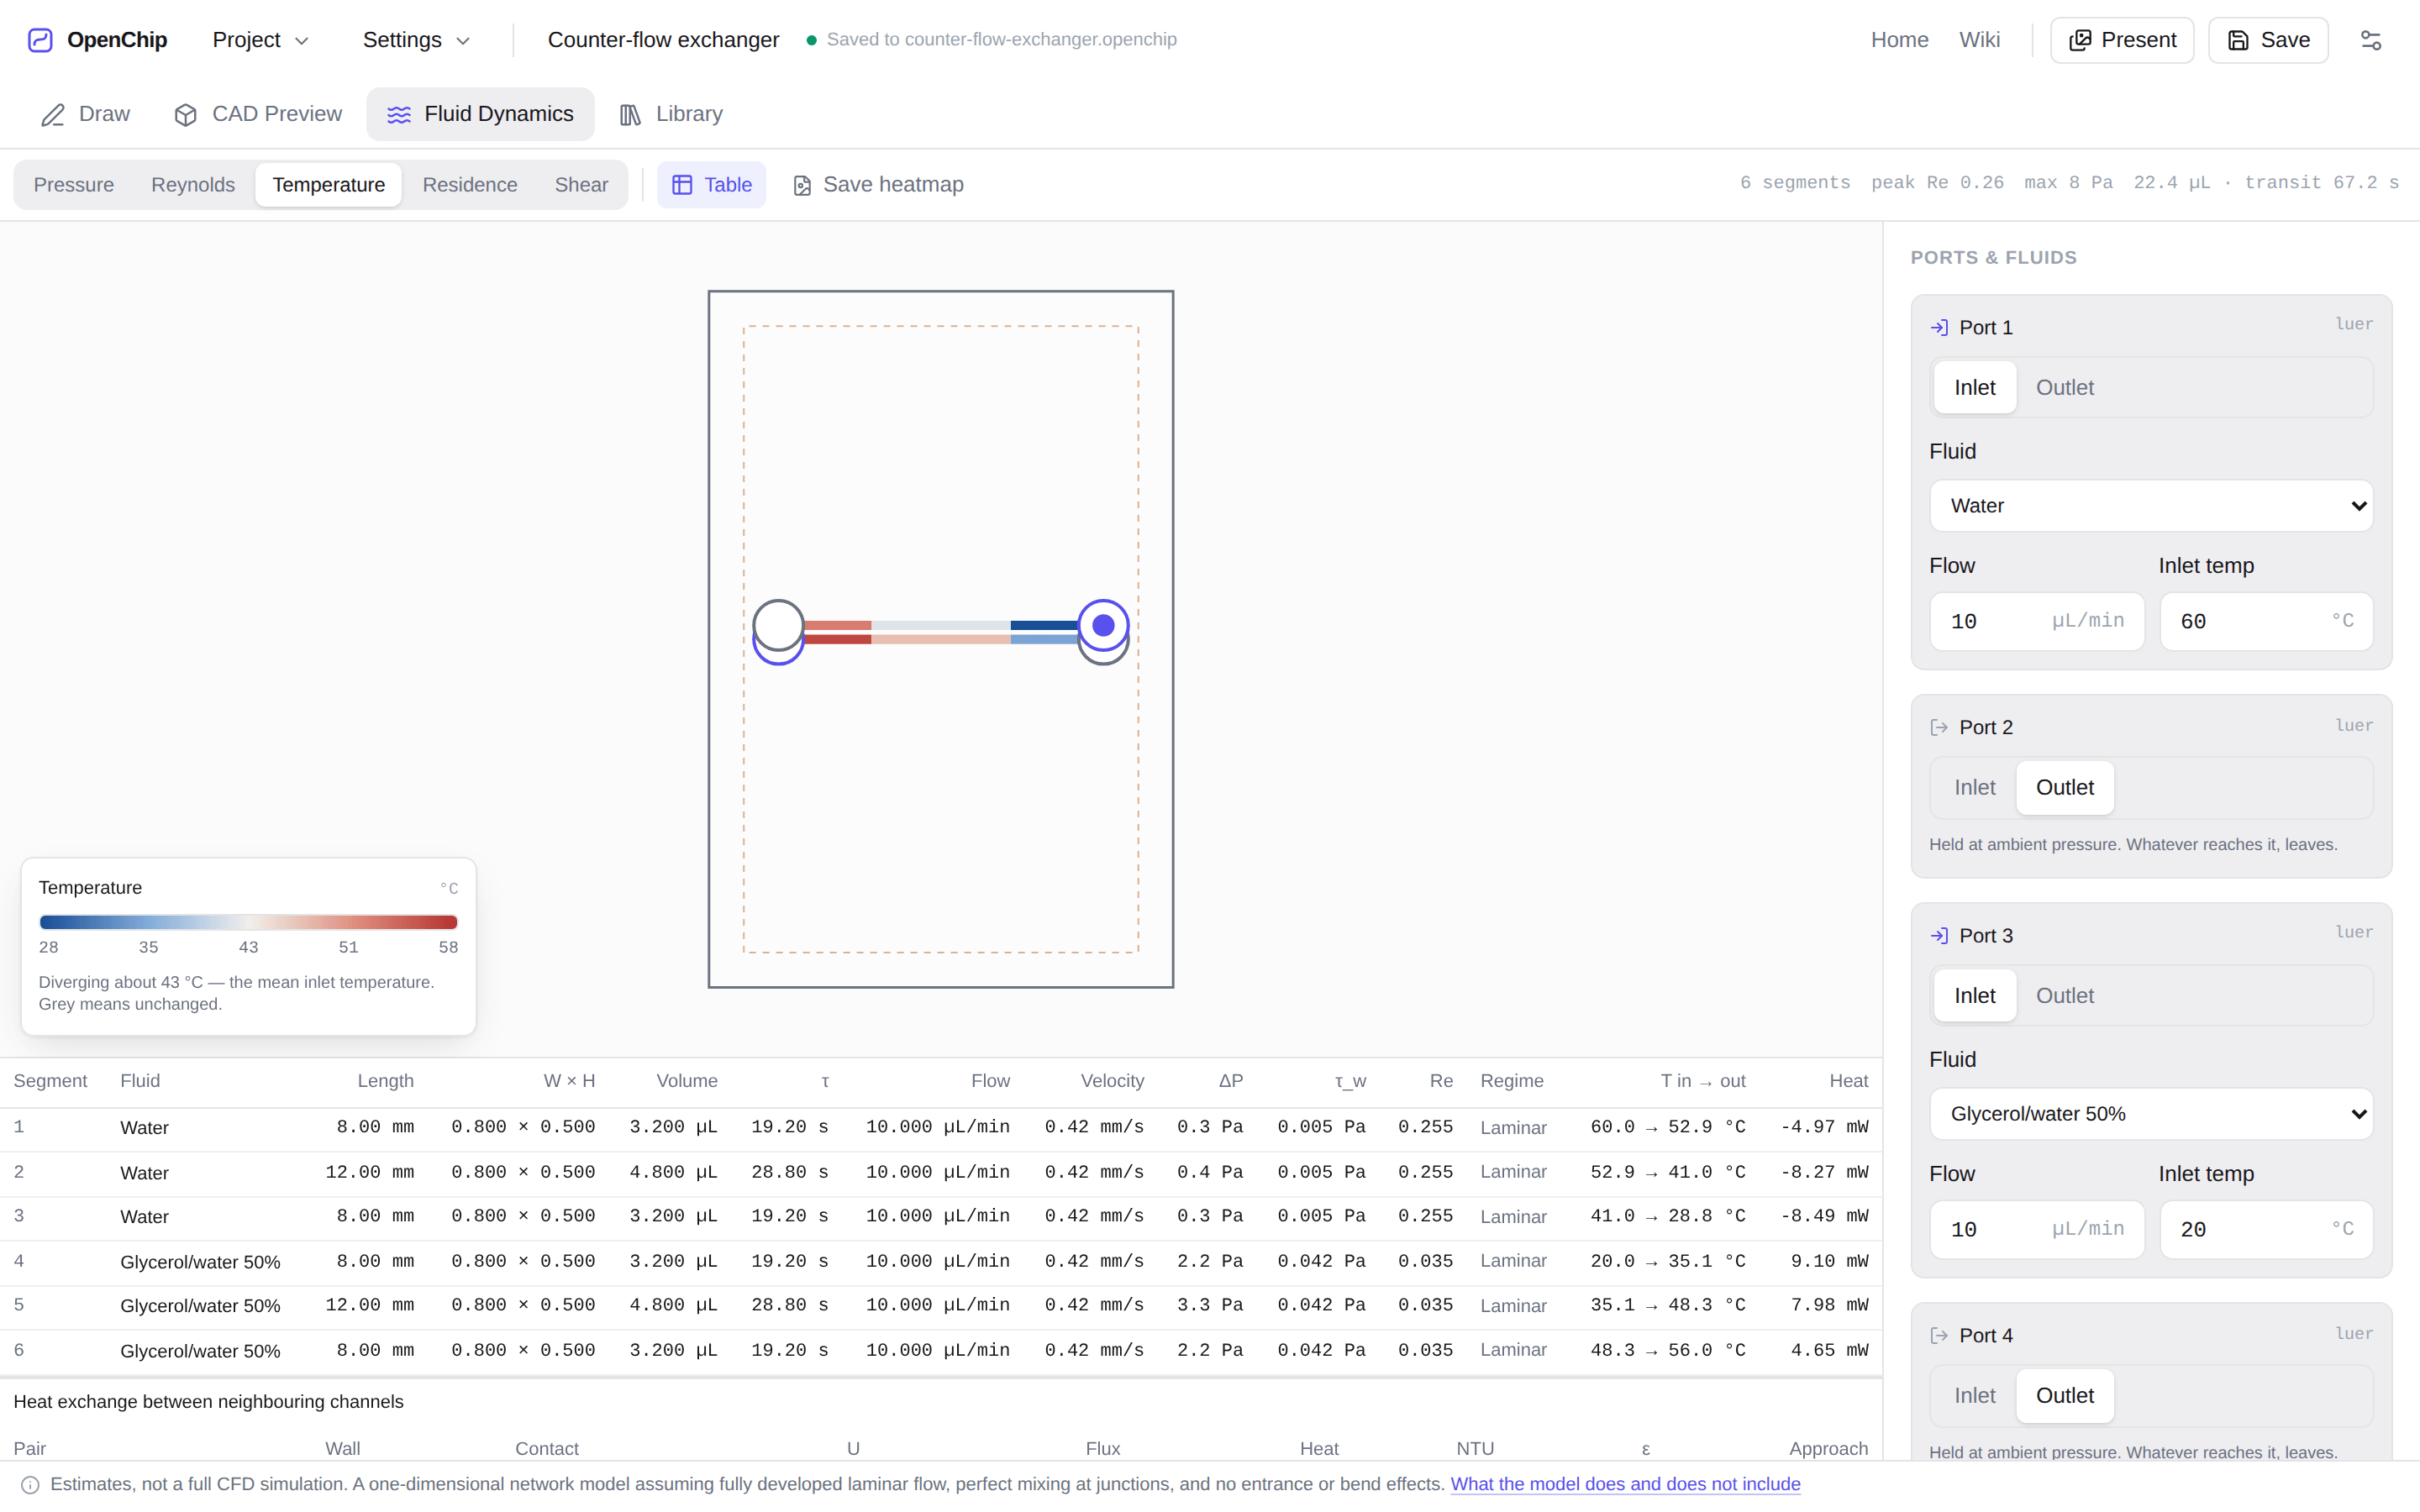Click Port 1 Flow input field
Viewport: 2420px width, 1512px height.
(x=2036, y=622)
